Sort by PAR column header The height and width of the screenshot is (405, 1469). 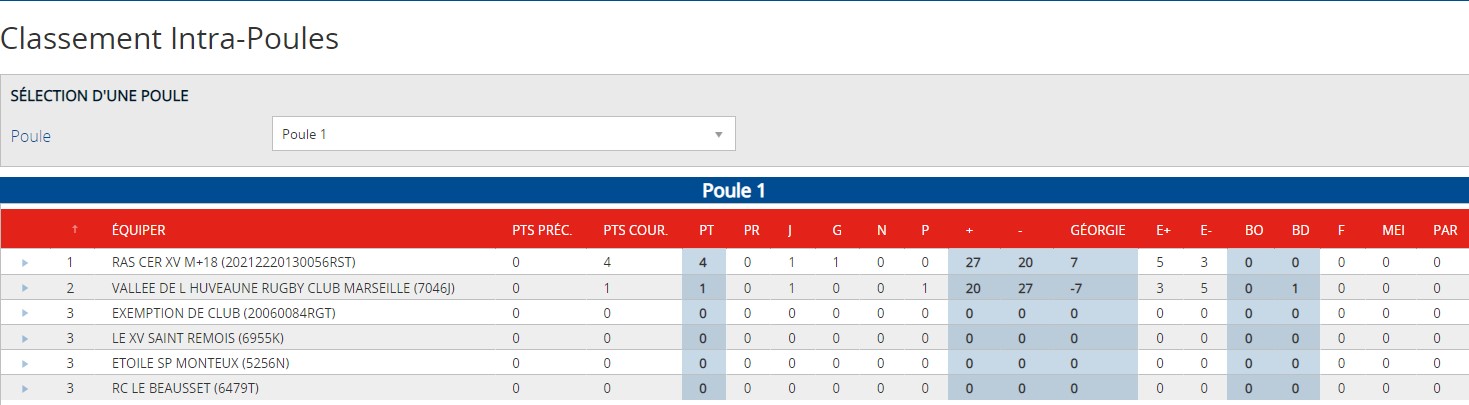(1445, 230)
